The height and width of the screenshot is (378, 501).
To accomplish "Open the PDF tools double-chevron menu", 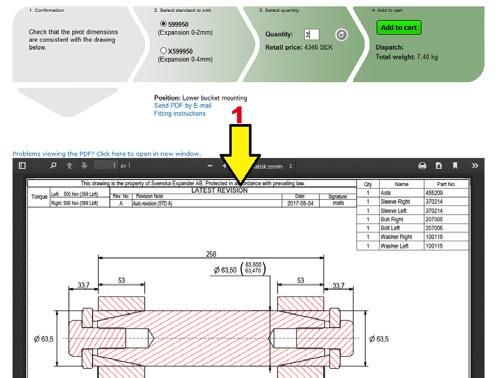I will (475, 166).
